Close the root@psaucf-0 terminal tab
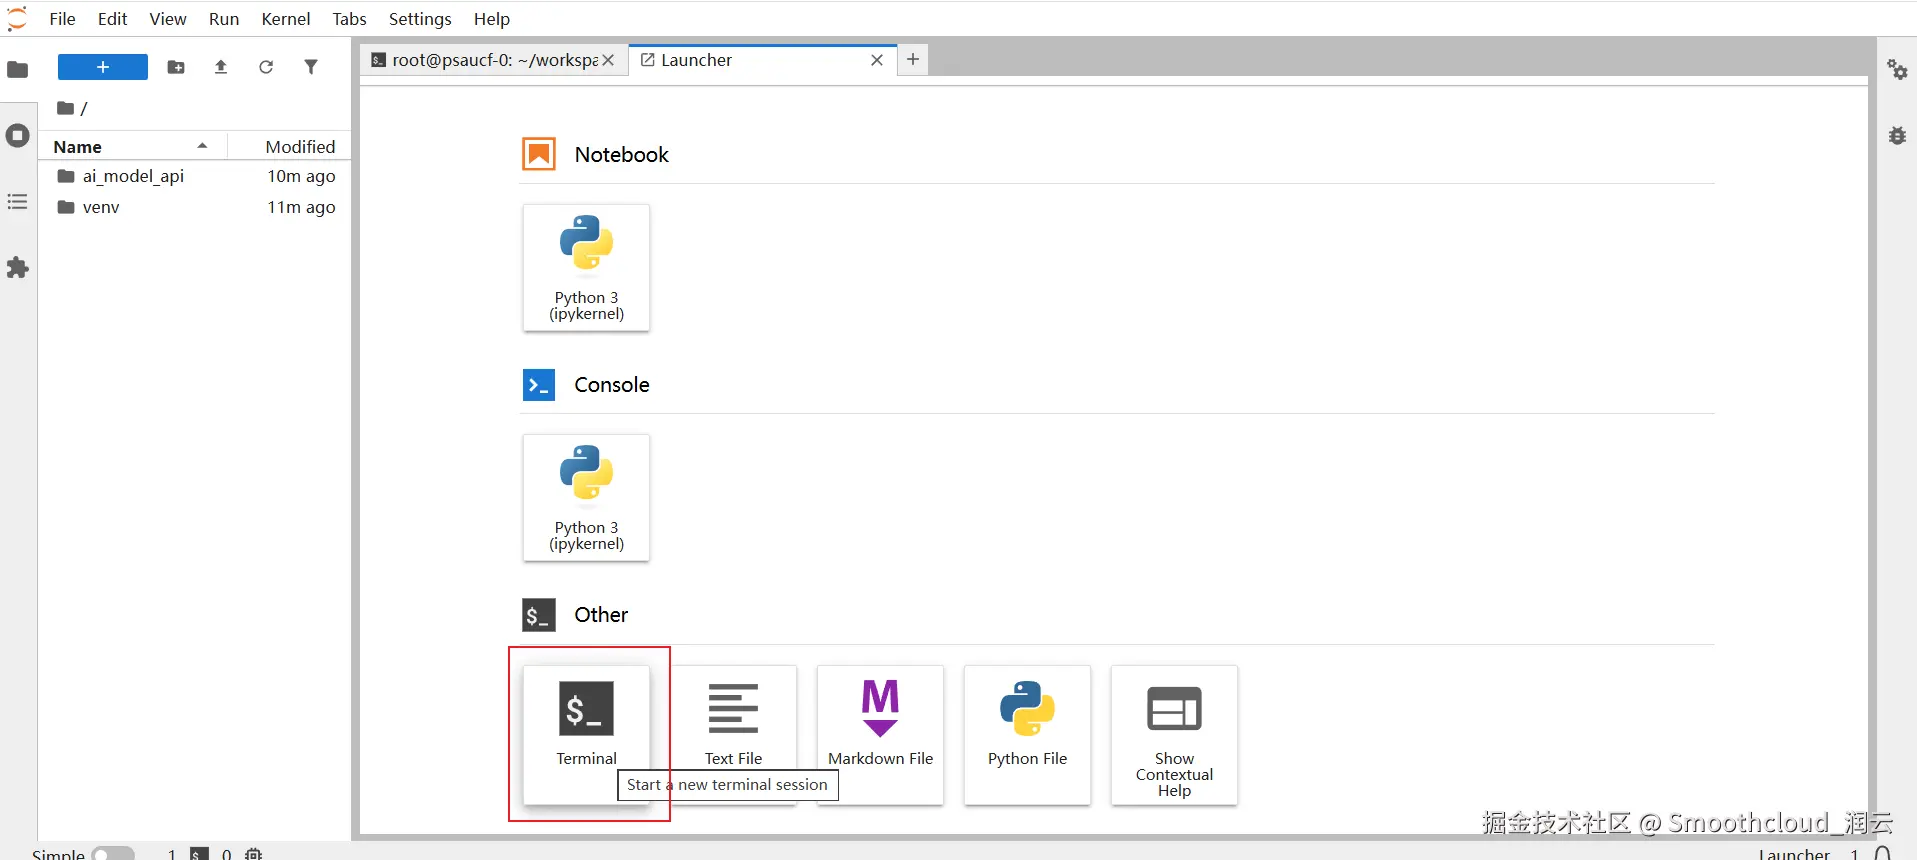 [608, 60]
